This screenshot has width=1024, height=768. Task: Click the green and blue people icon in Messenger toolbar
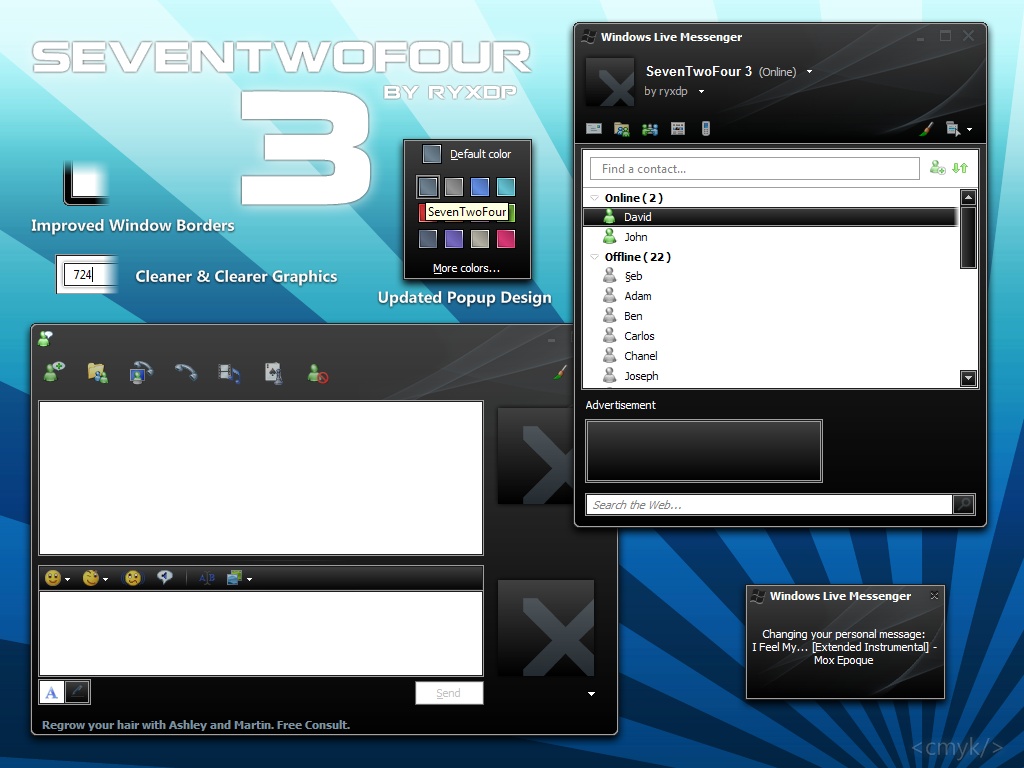[650, 129]
